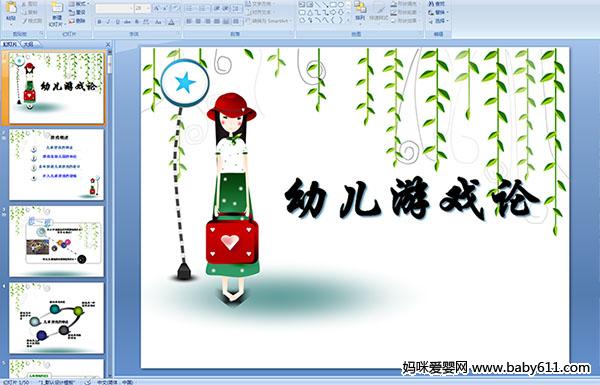Open the font size dropdown arrow
The image size is (600, 385).
click(148, 8)
